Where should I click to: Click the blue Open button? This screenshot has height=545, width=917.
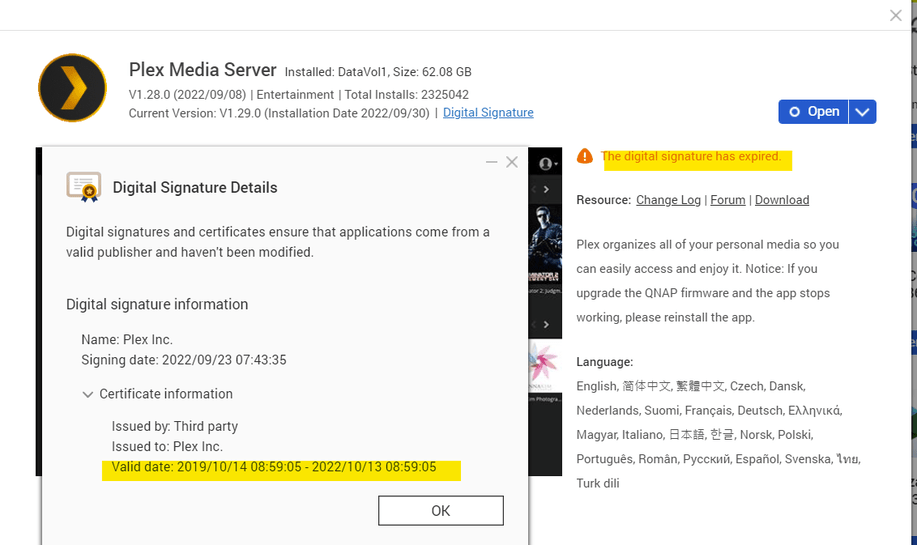pos(813,112)
